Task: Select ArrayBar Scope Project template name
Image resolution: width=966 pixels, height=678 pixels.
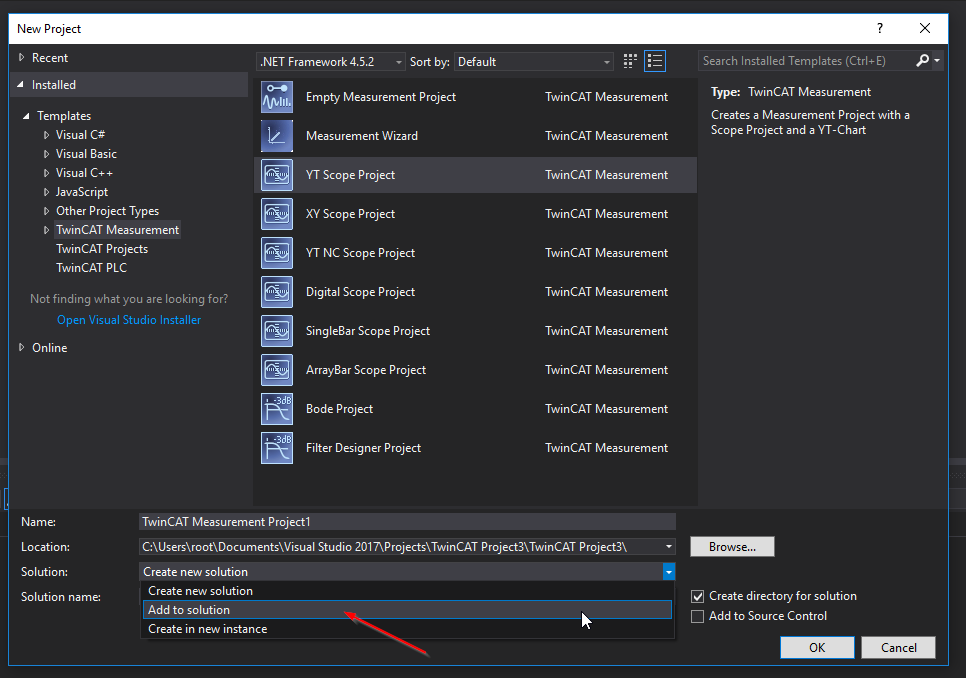Action: [x=366, y=369]
